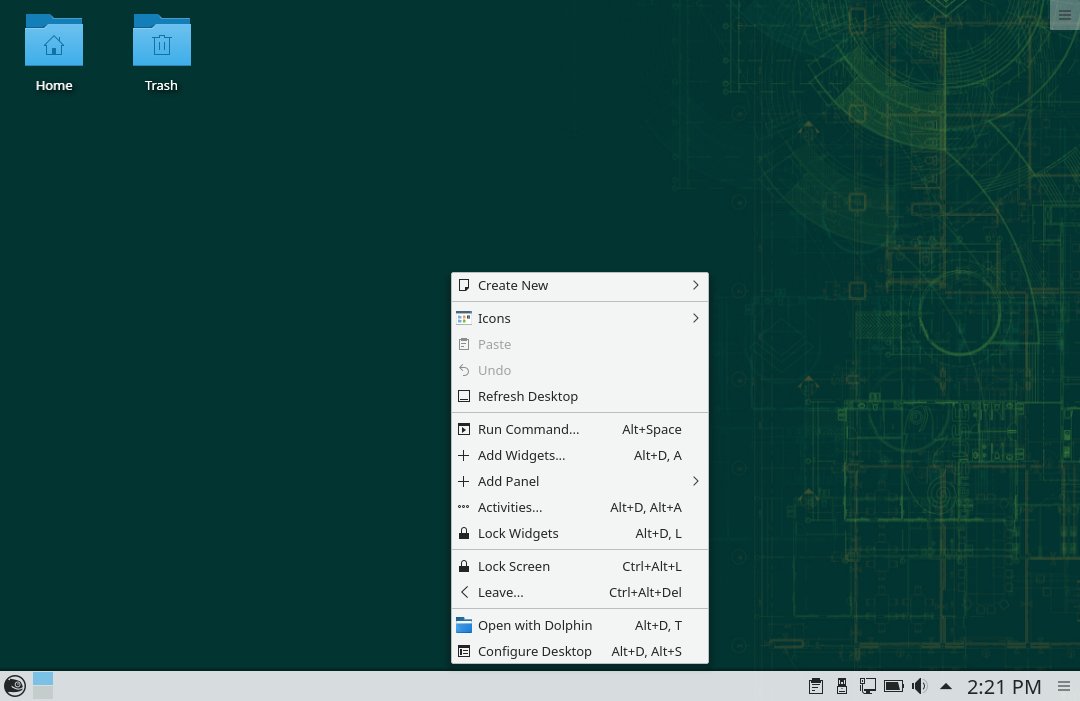Click the 2:21 PM digital clock
The height and width of the screenshot is (701, 1080).
point(1004,686)
